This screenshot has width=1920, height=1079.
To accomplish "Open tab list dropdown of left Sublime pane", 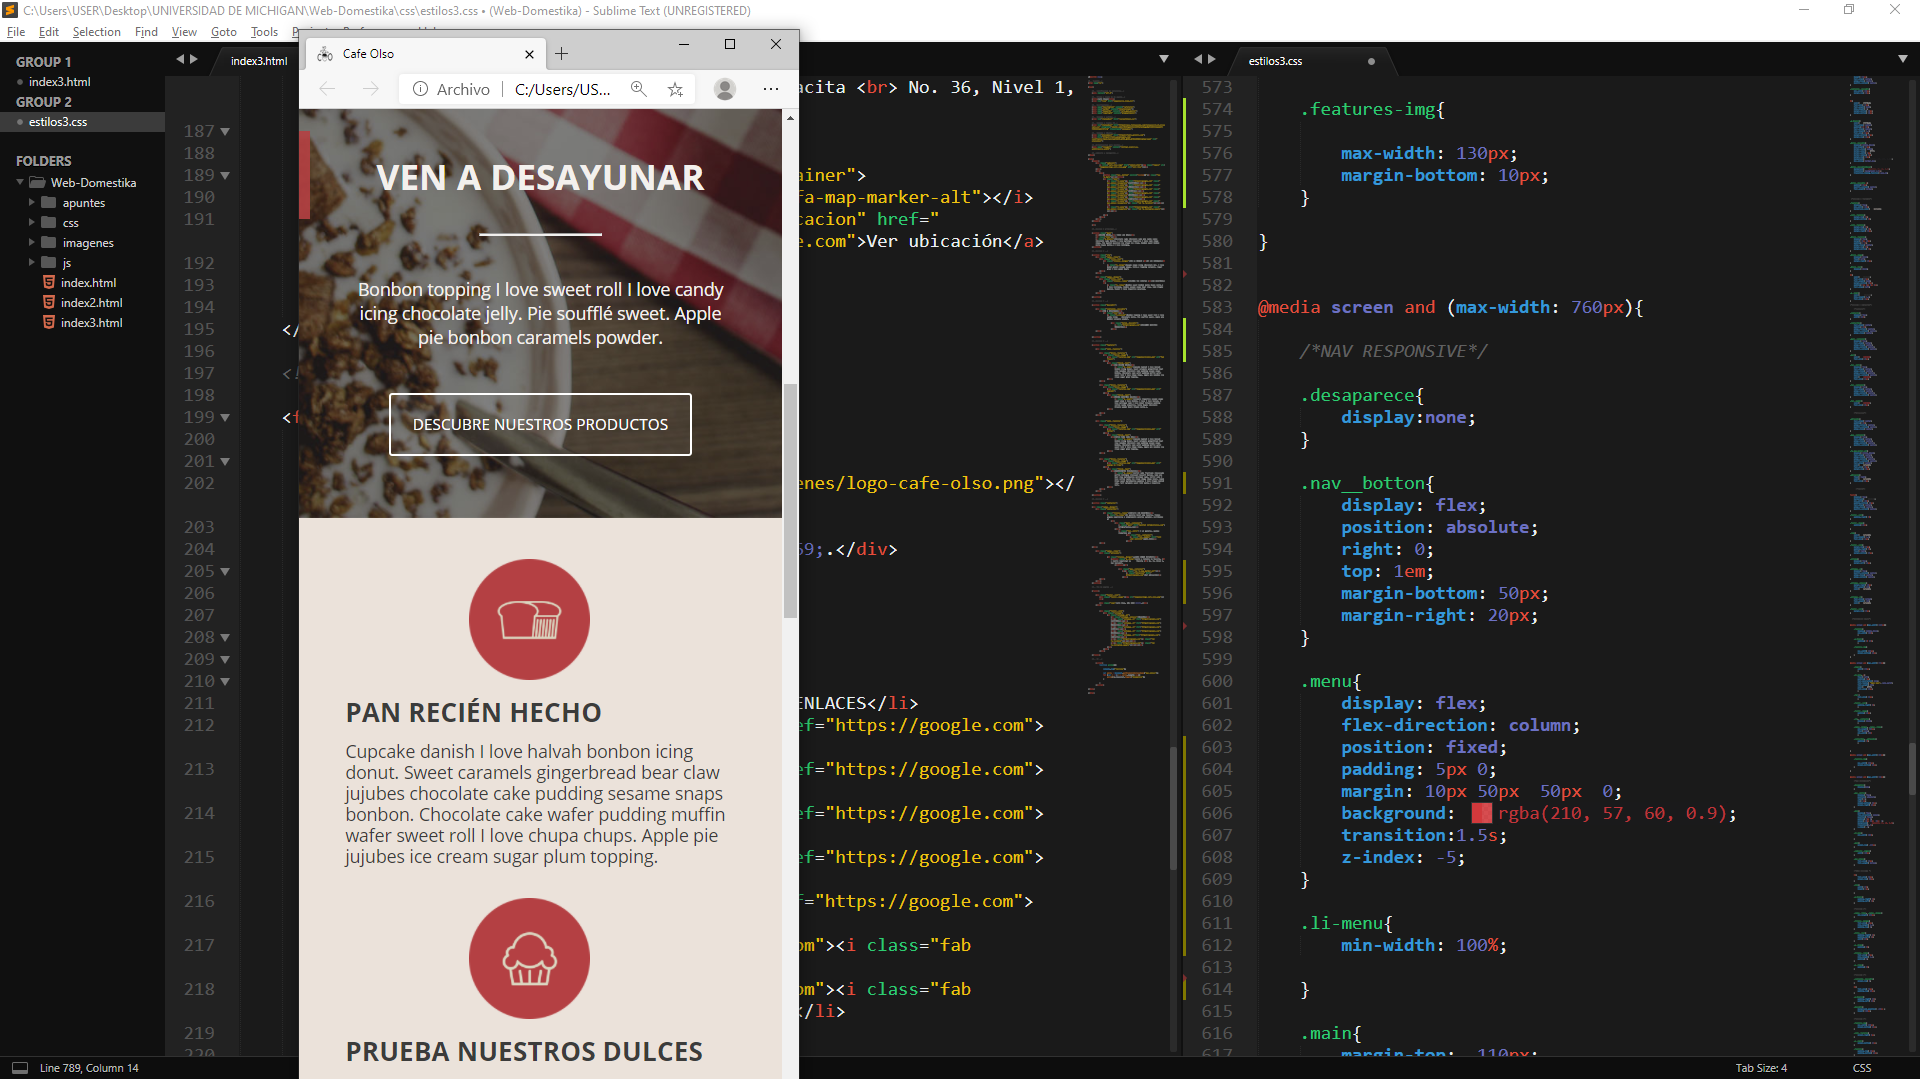I will (1164, 60).
